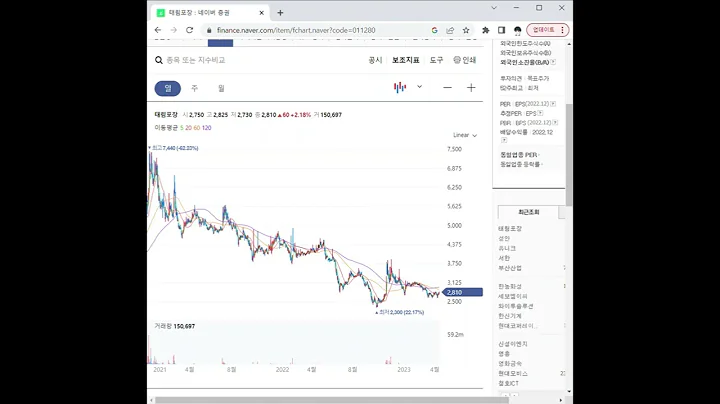Select the 월 monthly chart period
Image resolution: width=720 pixels, height=404 pixels.
click(221, 88)
